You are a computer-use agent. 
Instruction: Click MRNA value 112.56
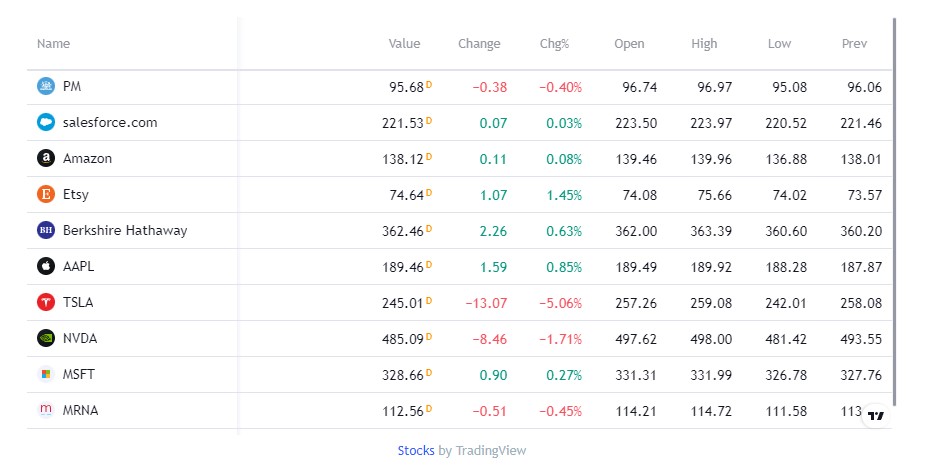point(403,411)
